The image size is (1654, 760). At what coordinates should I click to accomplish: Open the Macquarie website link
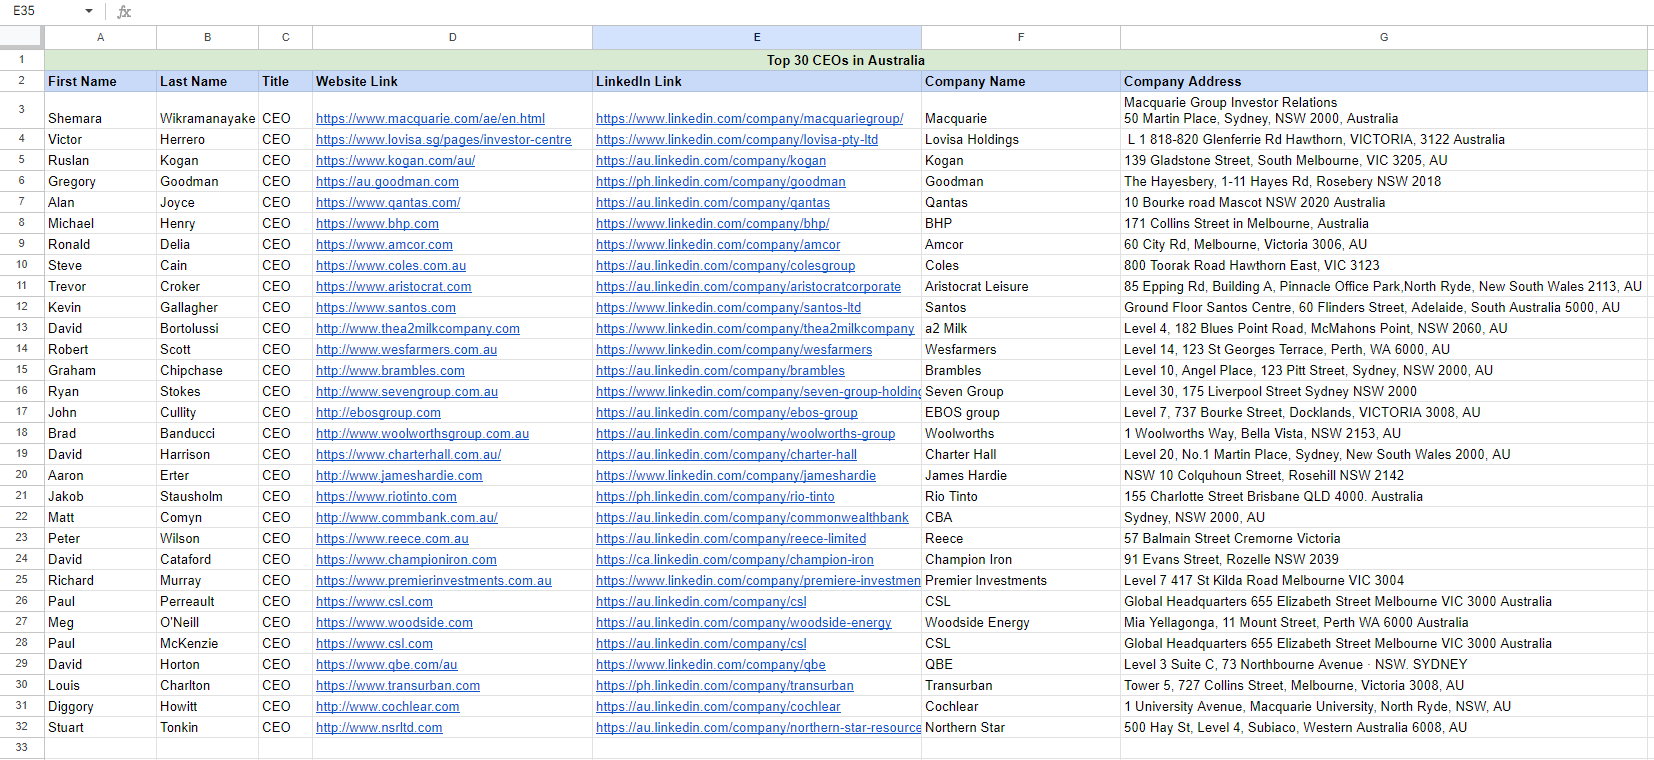[430, 119]
